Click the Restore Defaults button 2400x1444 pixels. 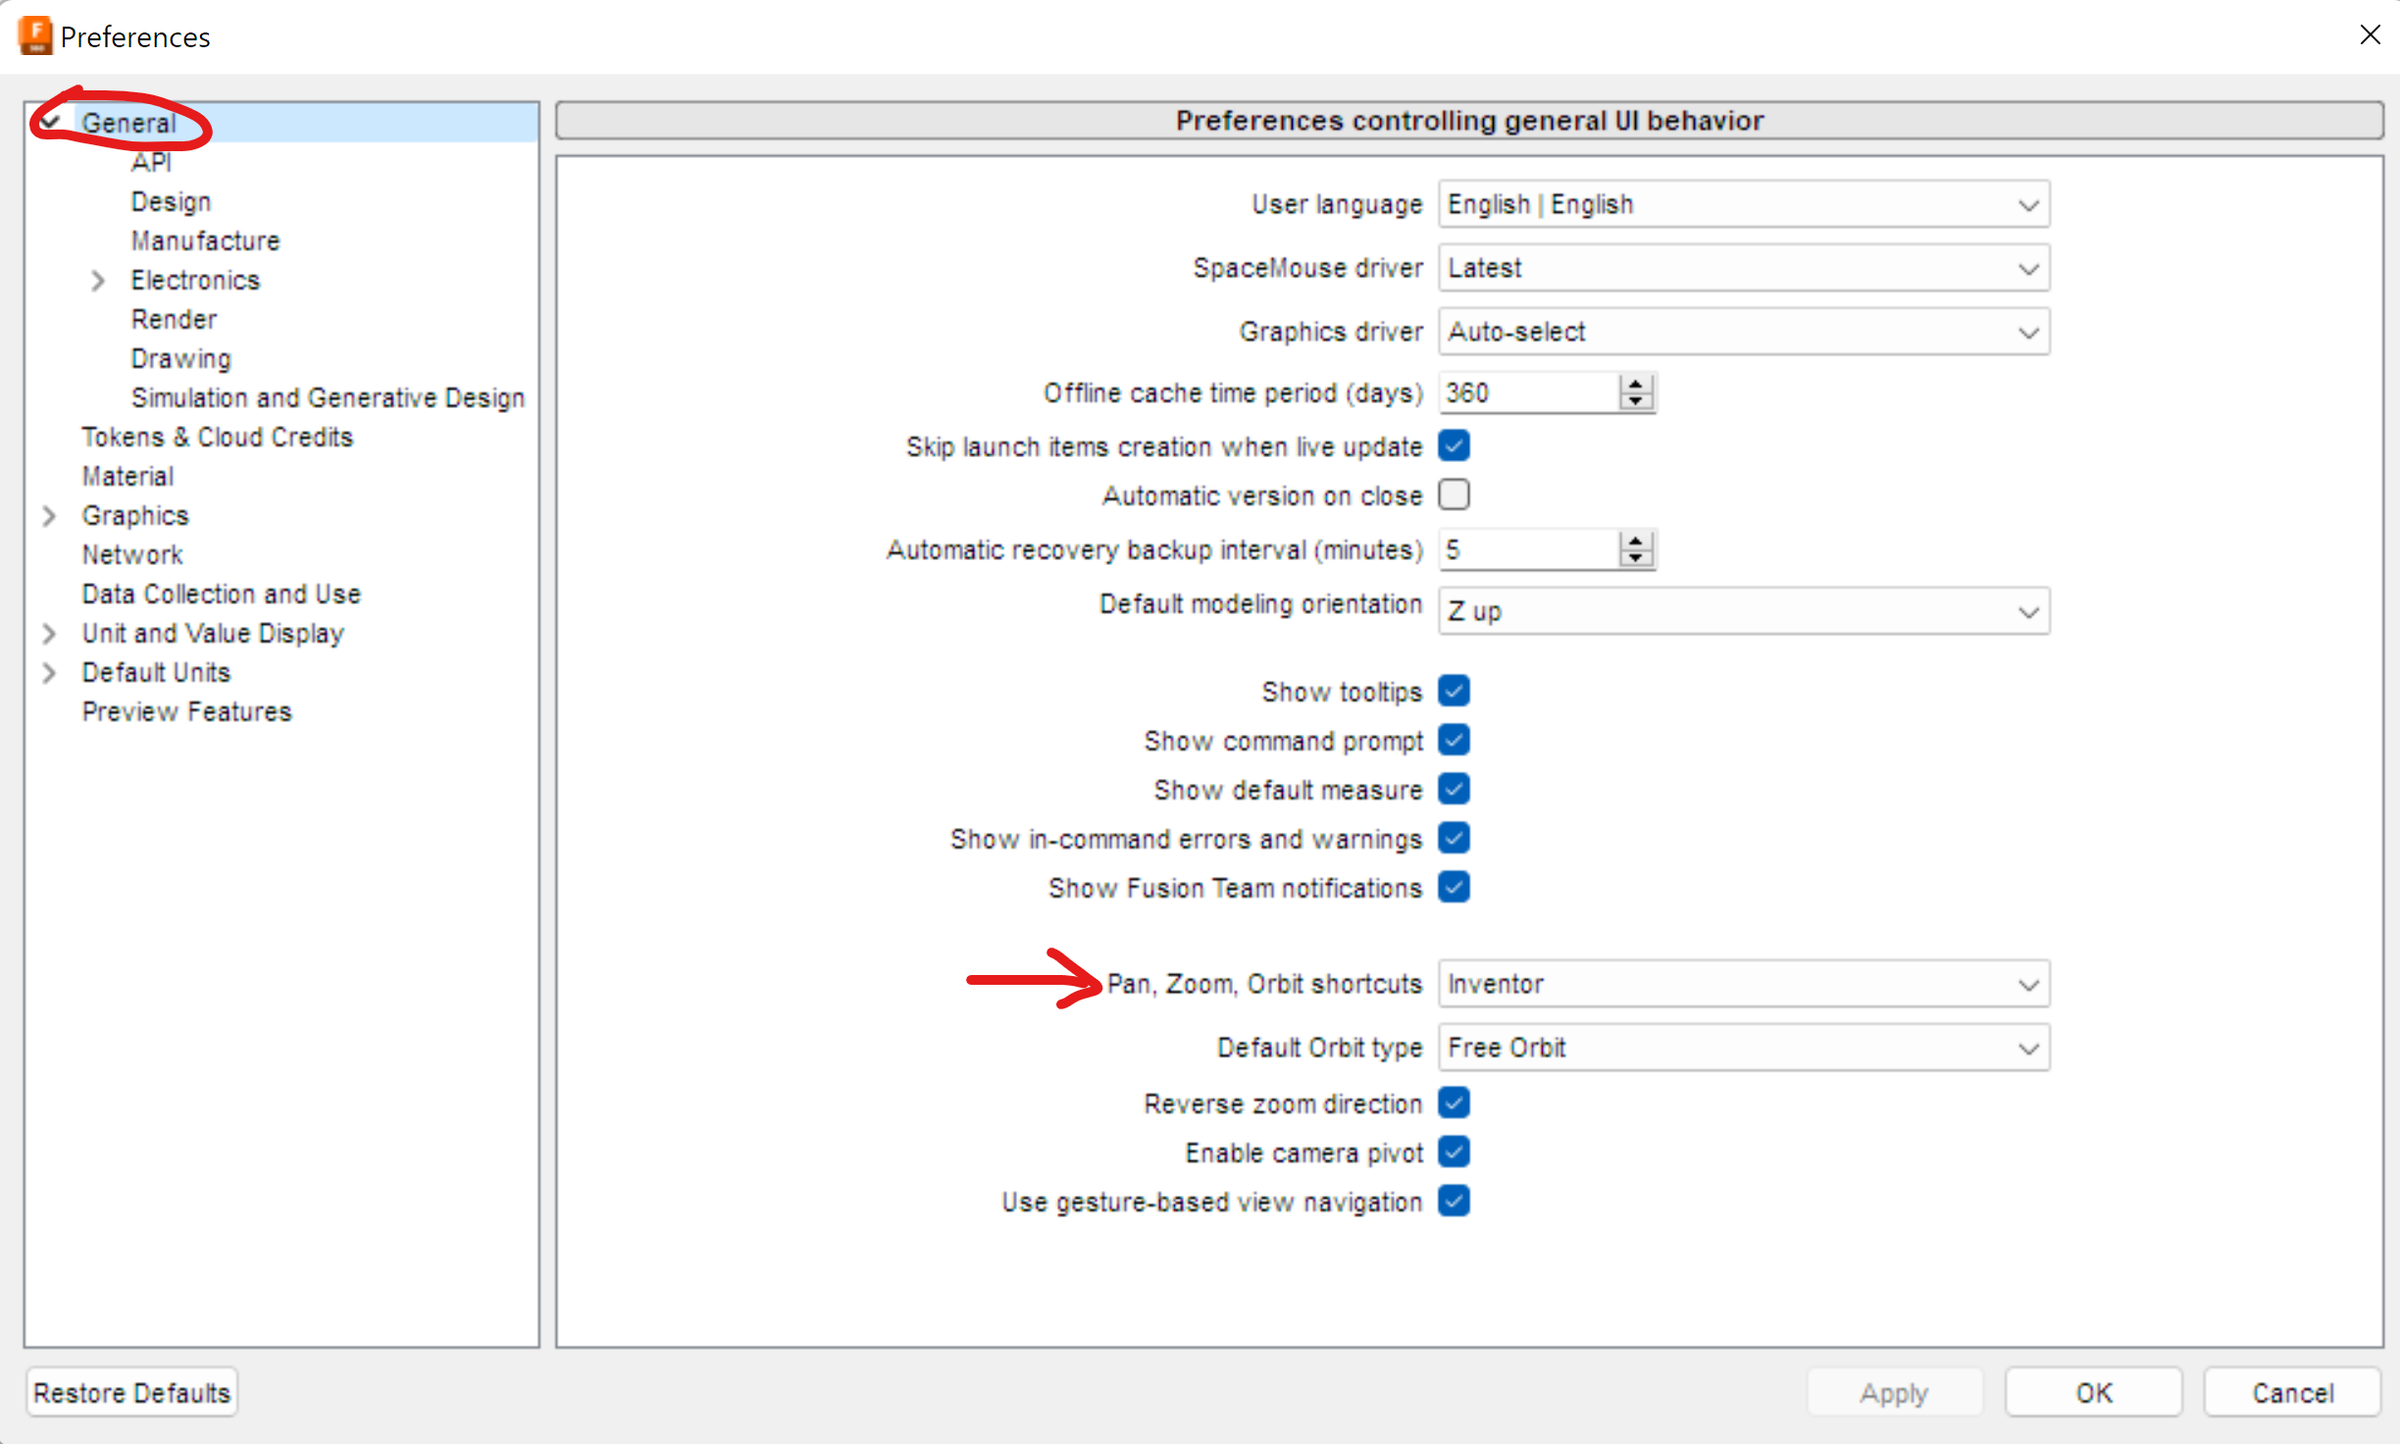pyautogui.click(x=131, y=1392)
